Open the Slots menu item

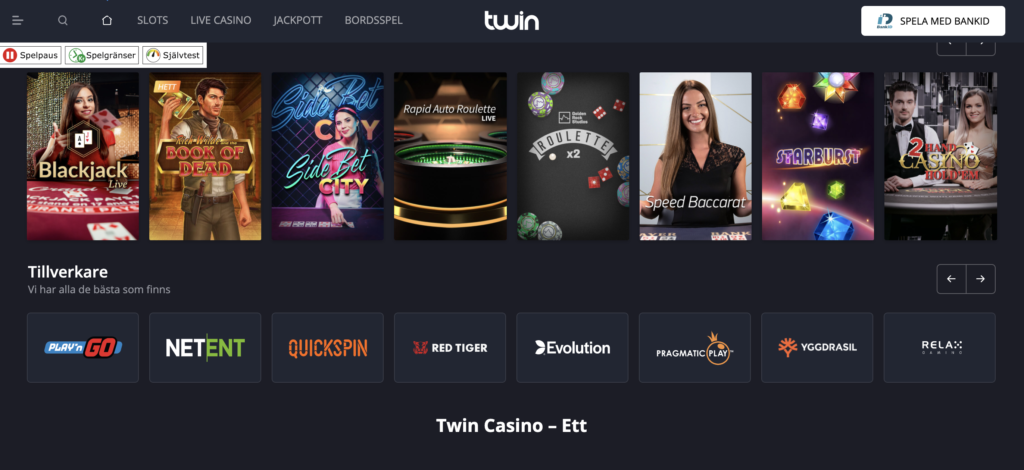[153, 20]
